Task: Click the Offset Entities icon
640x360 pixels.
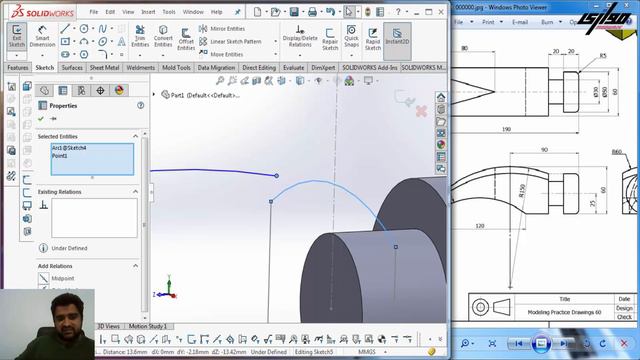Action: point(186,33)
